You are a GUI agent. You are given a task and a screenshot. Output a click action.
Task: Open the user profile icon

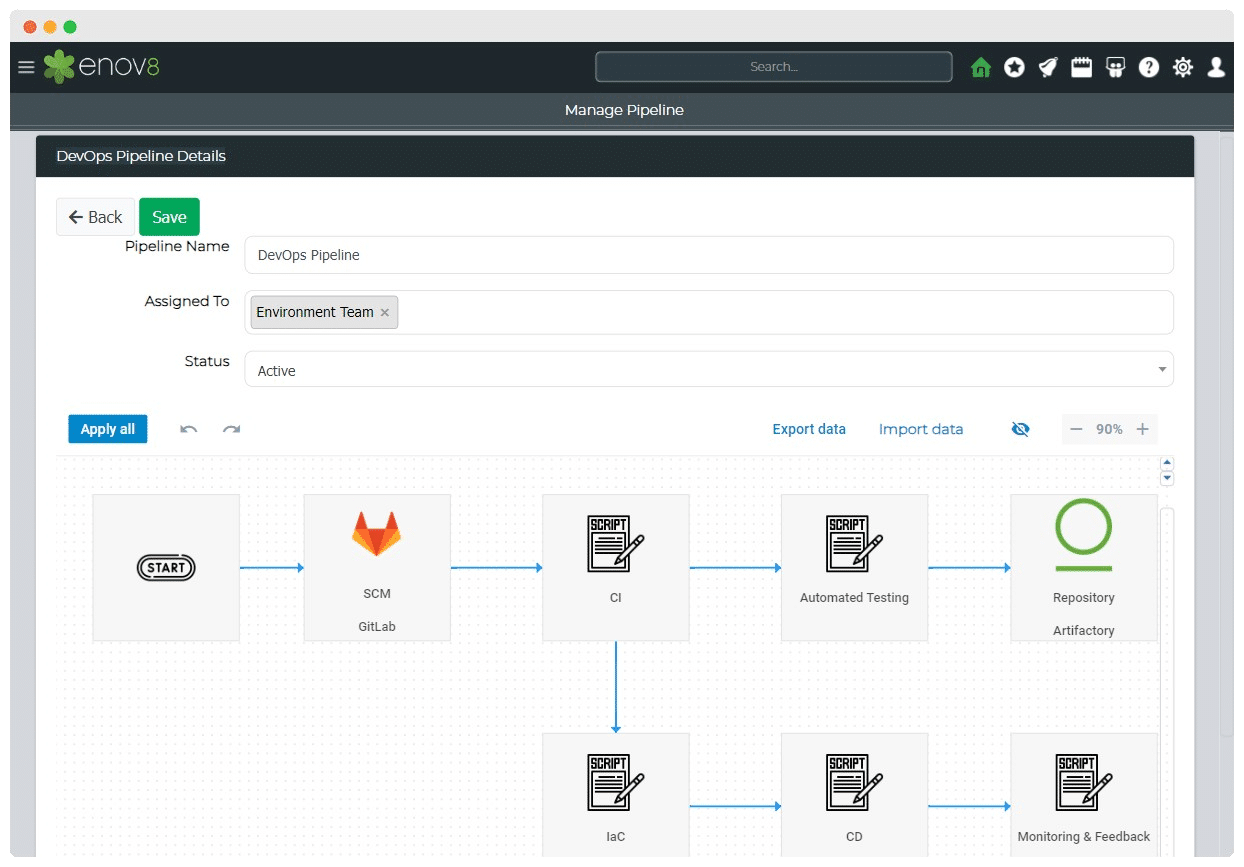pyautogui.click(x=1216, y=67)
